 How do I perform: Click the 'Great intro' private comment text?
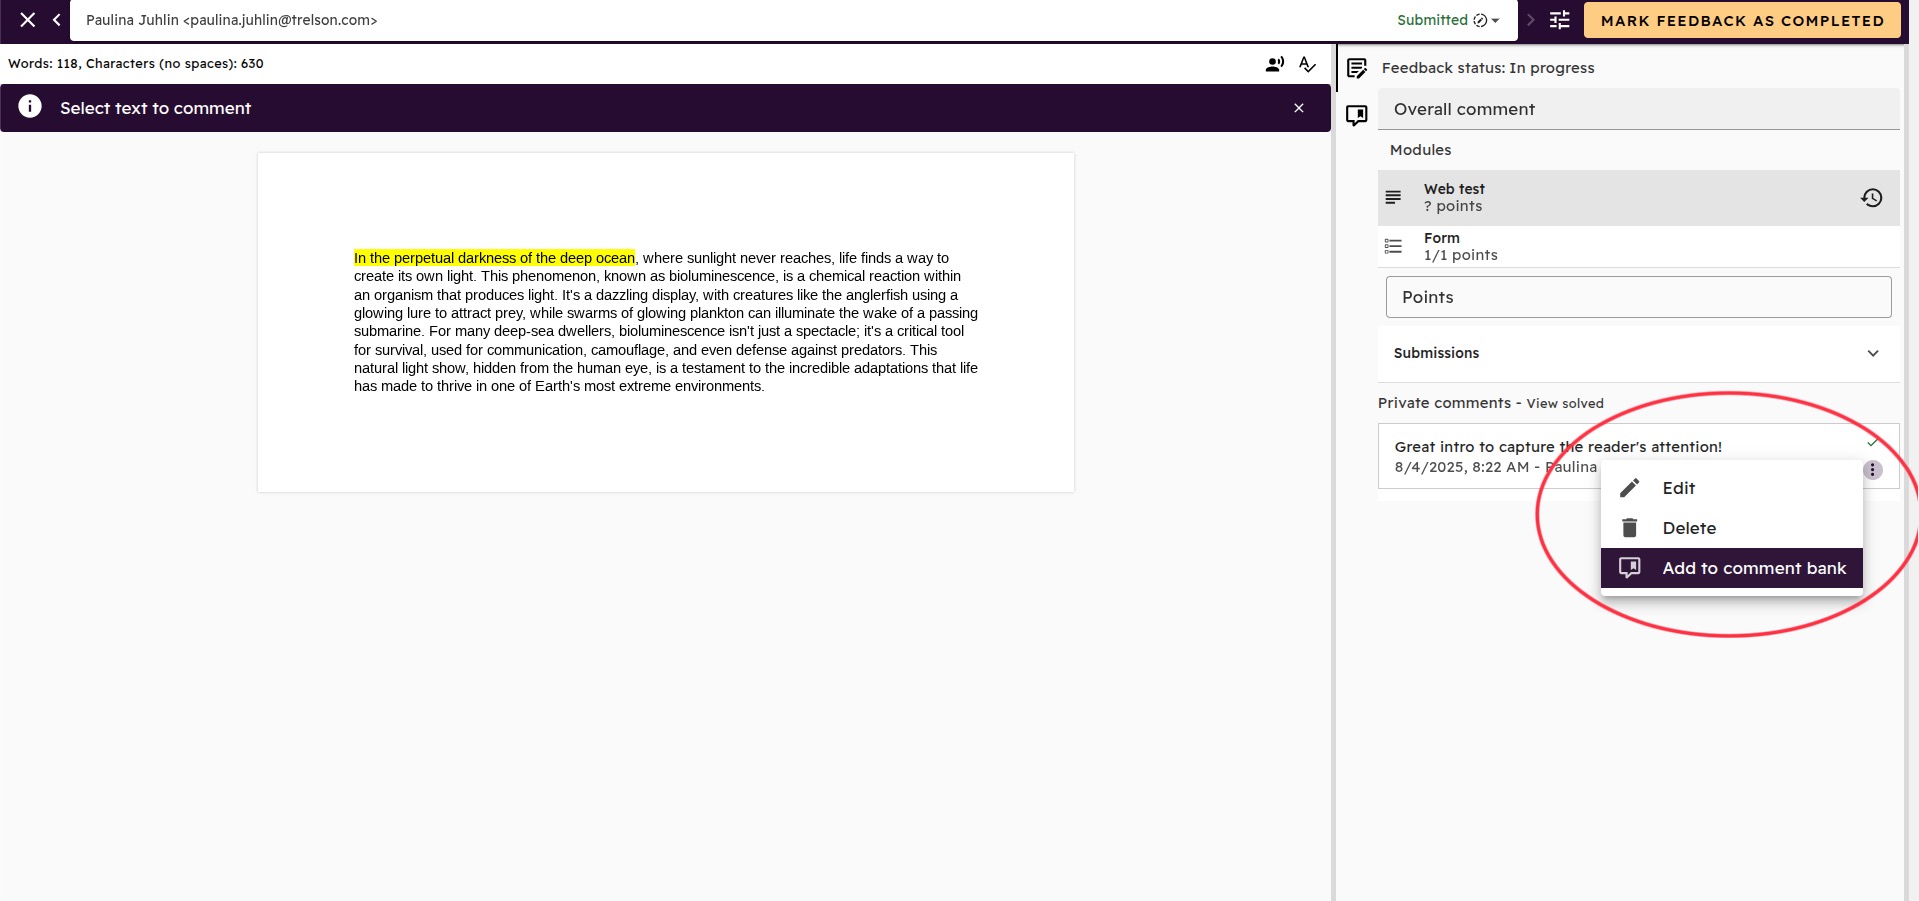tap(1557, 447)
